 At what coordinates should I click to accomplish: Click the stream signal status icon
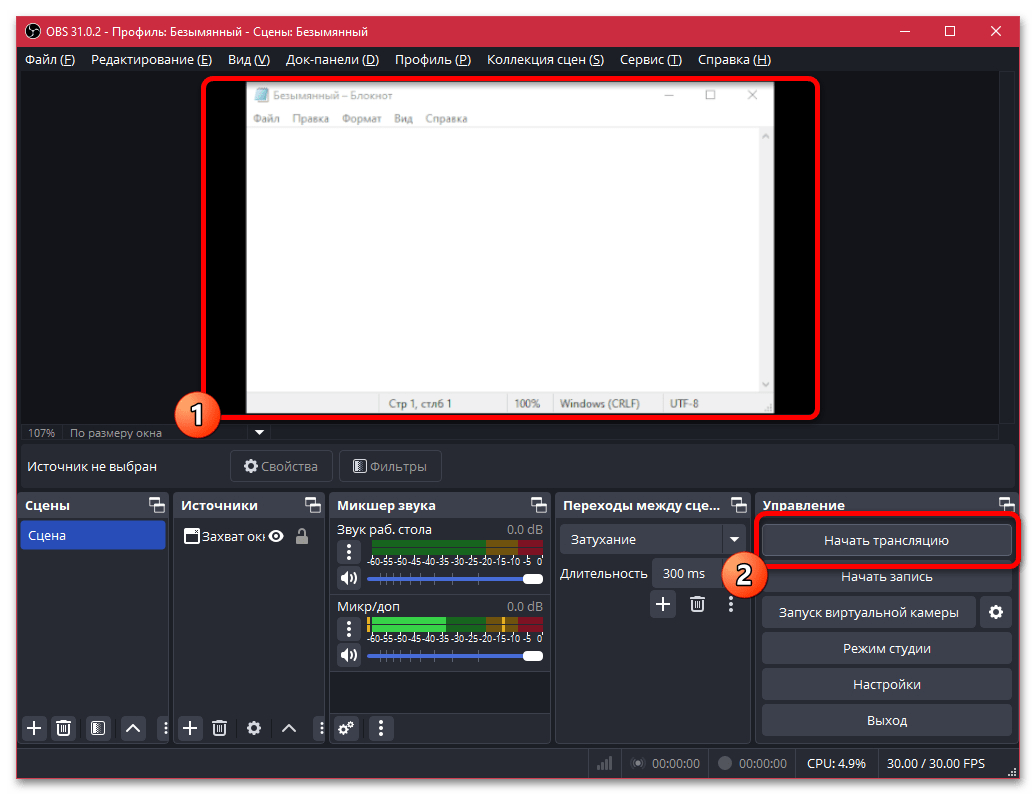point(605,763)
